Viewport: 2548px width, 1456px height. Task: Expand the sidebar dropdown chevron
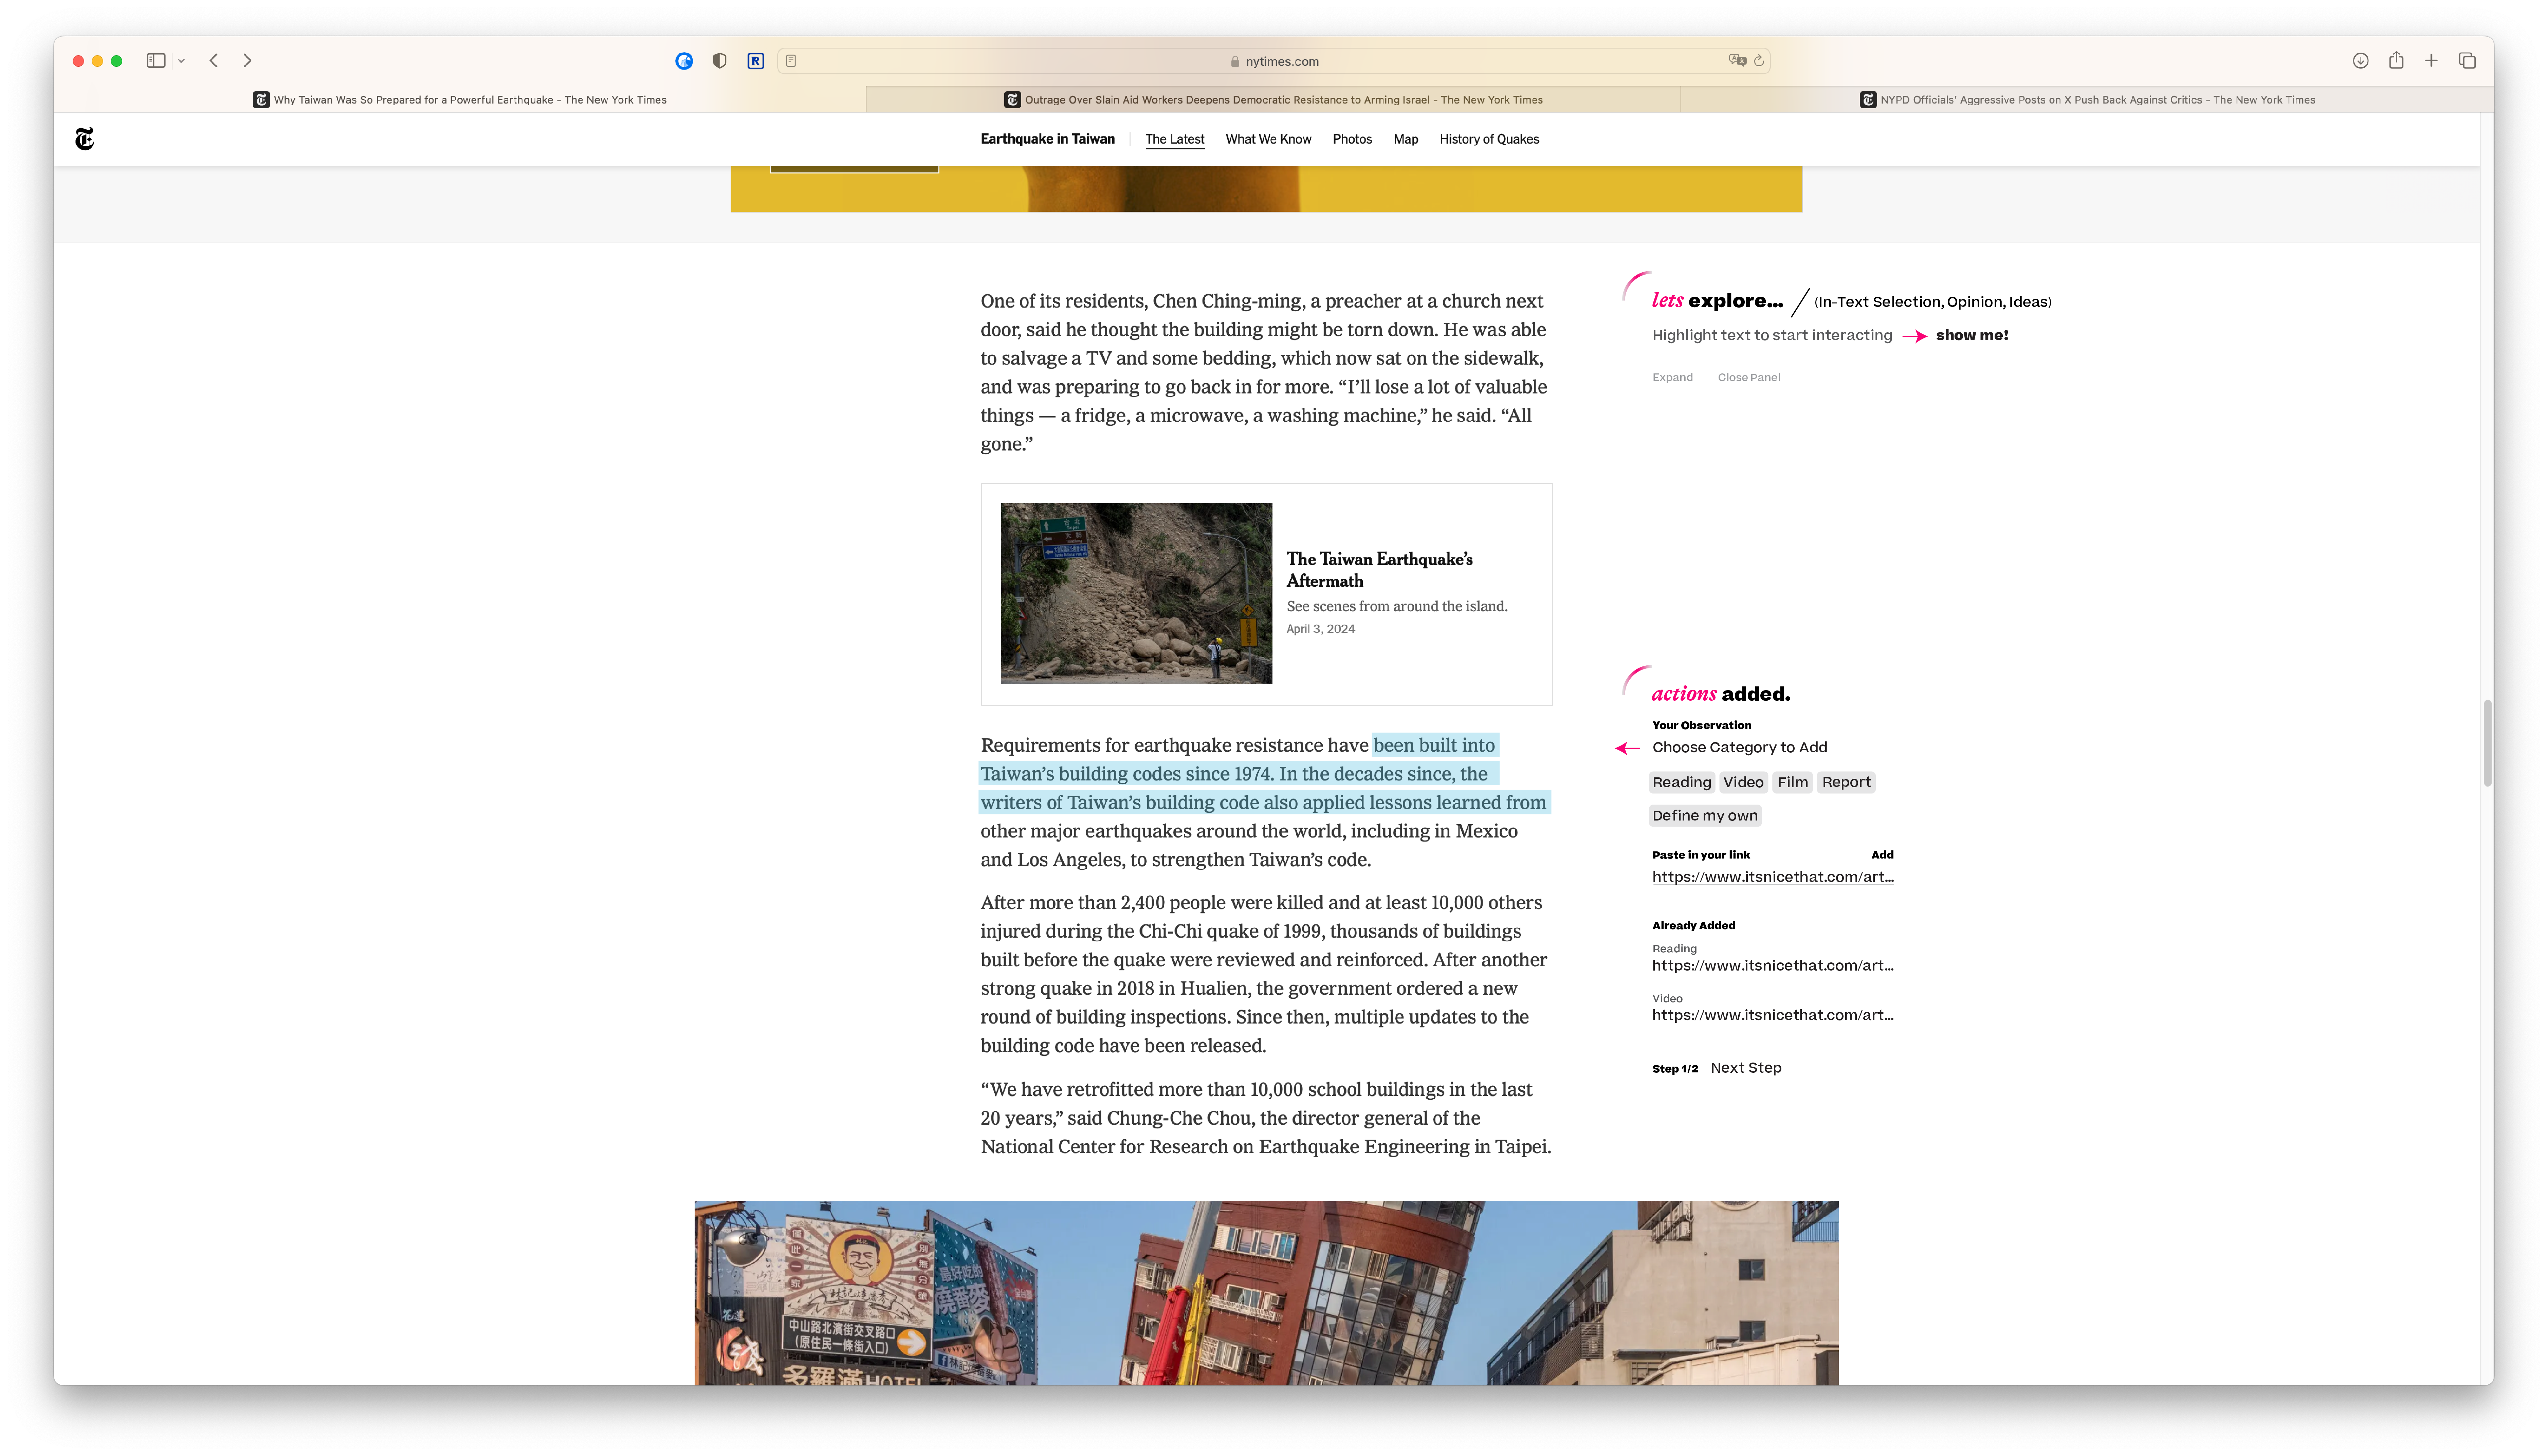coord(181,61)
